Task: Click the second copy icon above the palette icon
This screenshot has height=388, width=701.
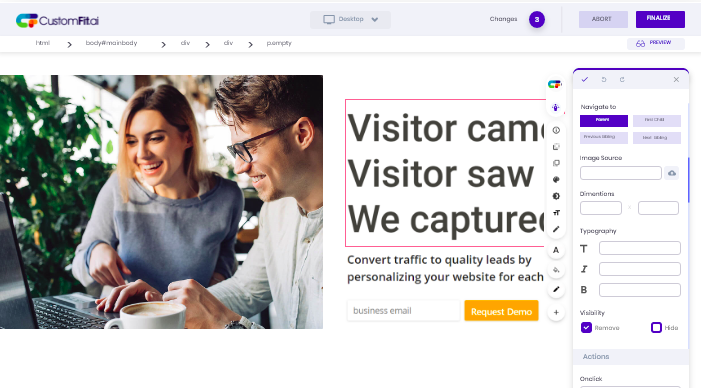Action: click(x=556, y=163)
